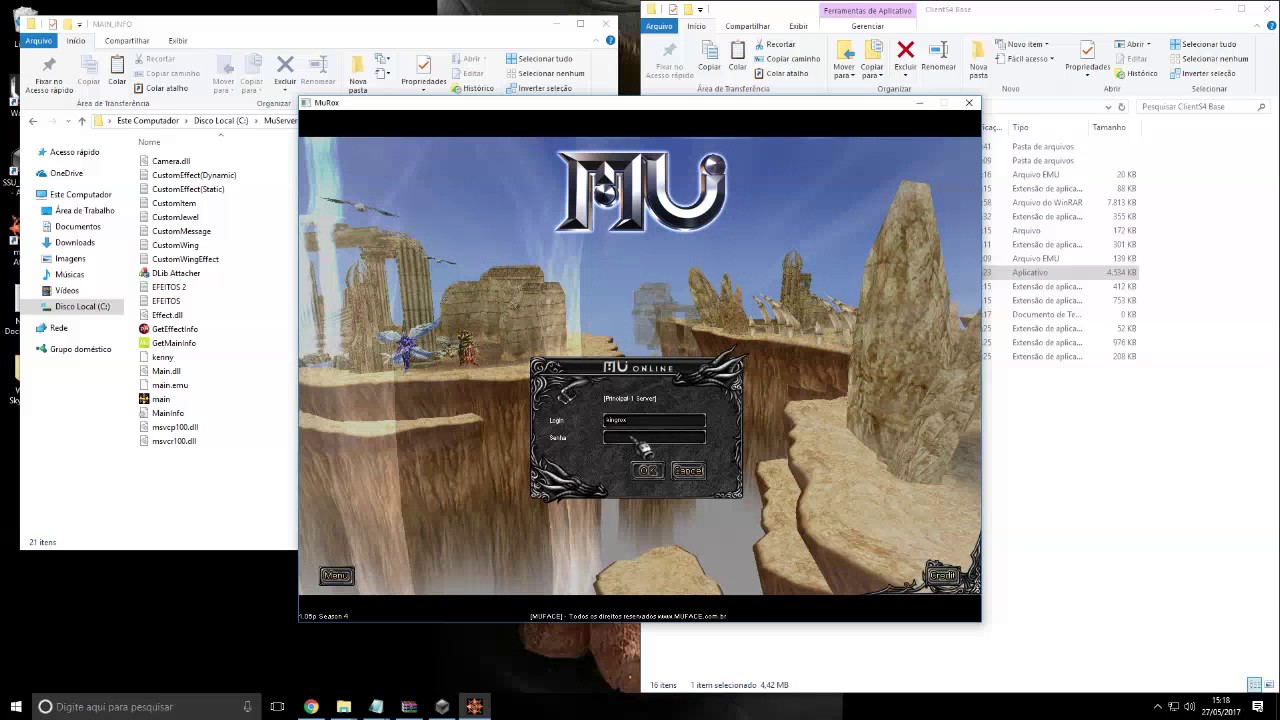Select DLib Attacher file in list

click(176, 273)
